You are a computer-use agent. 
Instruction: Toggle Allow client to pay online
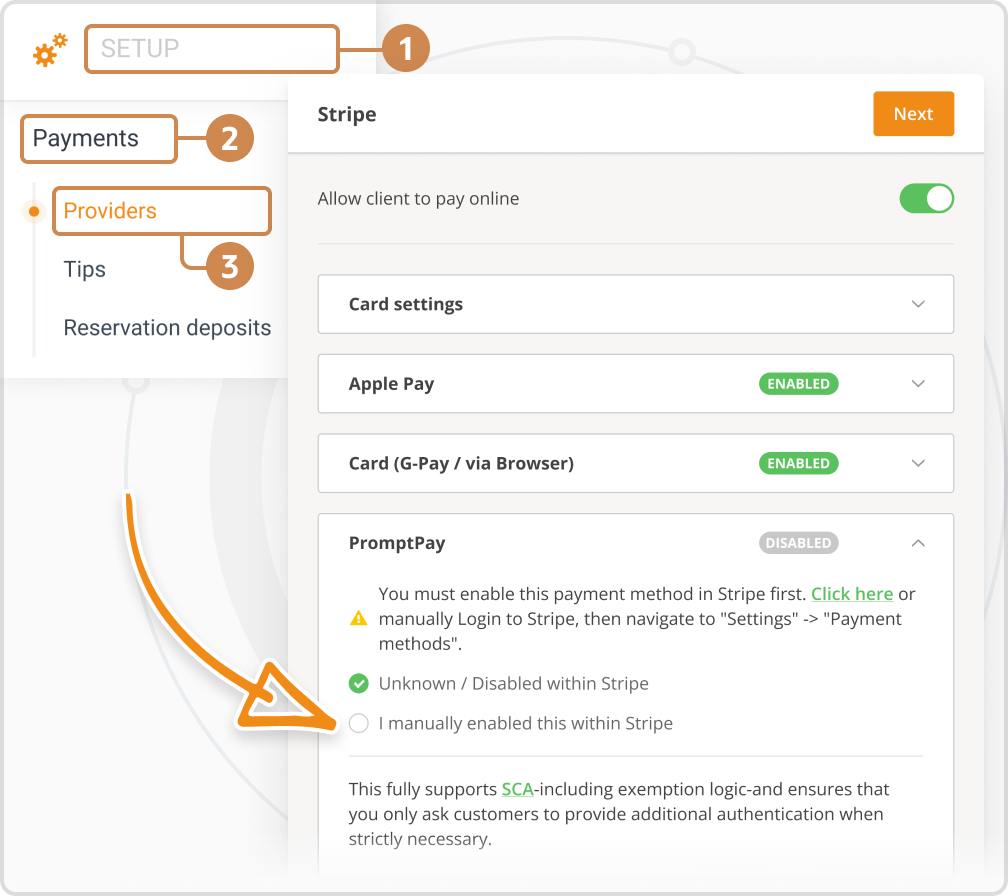[926, 198]
